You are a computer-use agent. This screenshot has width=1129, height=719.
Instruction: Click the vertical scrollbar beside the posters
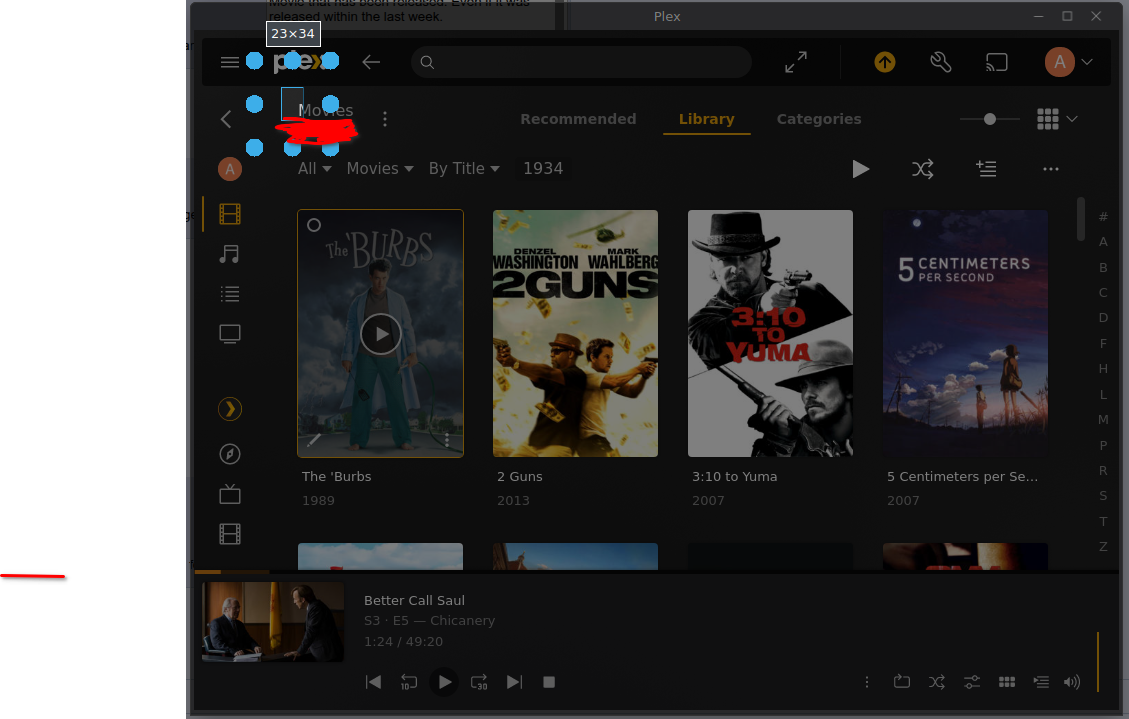tap(1081, 220)
